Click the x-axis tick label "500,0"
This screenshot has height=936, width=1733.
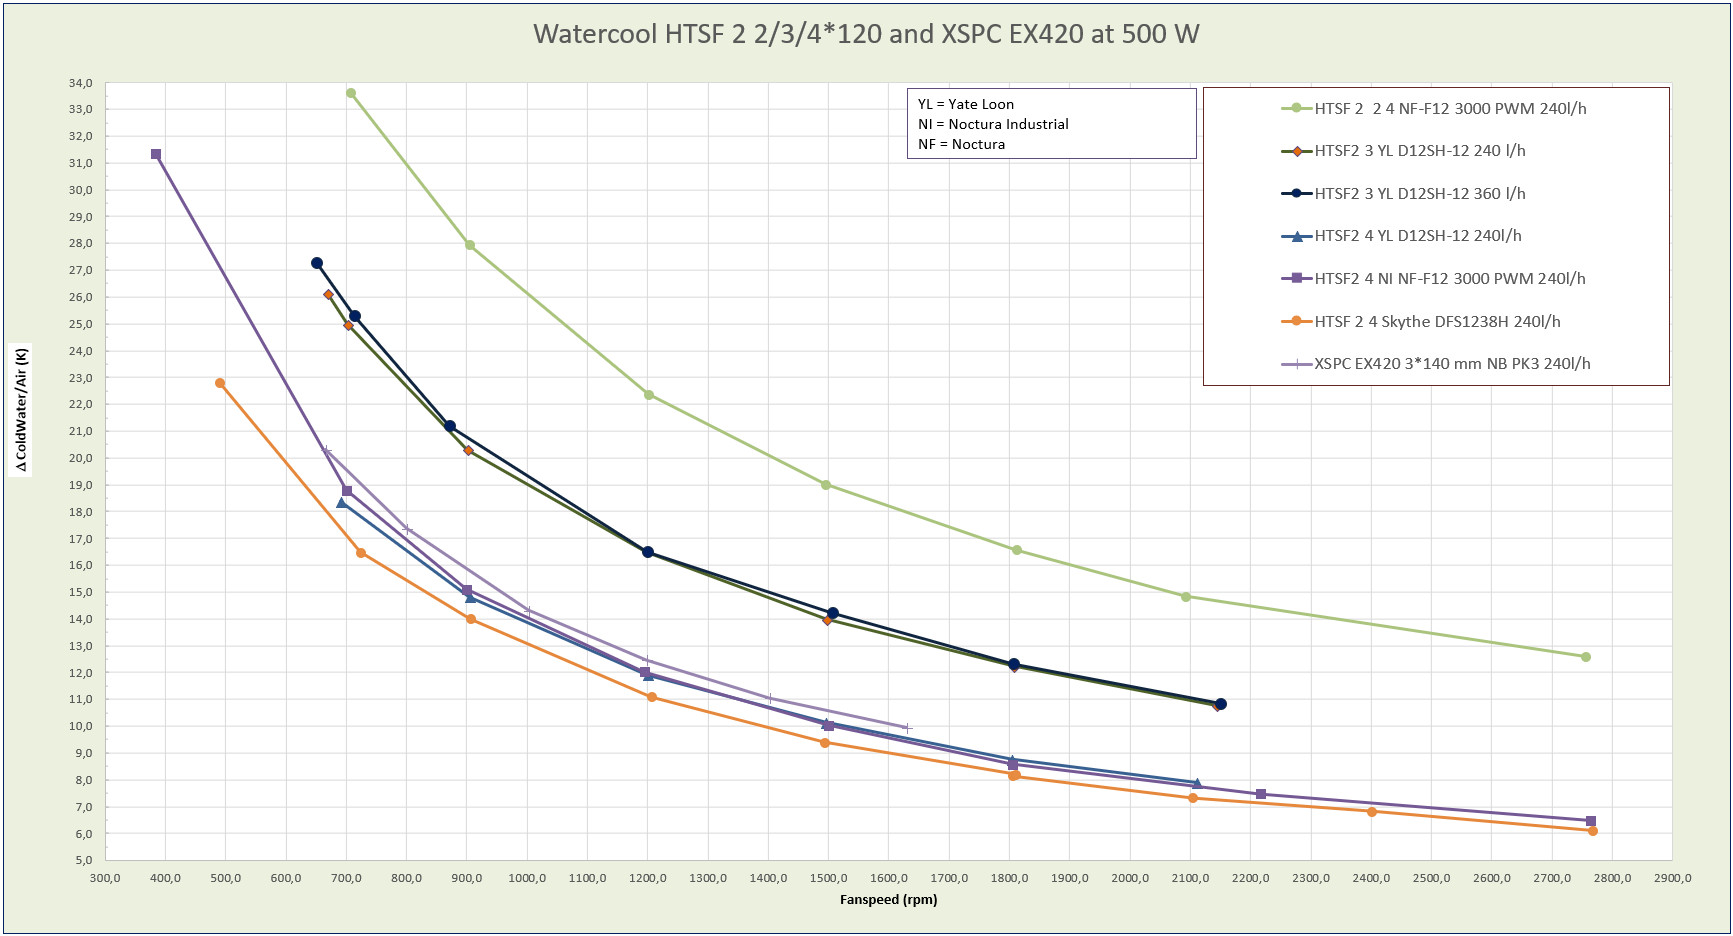(x=226, y=879)
